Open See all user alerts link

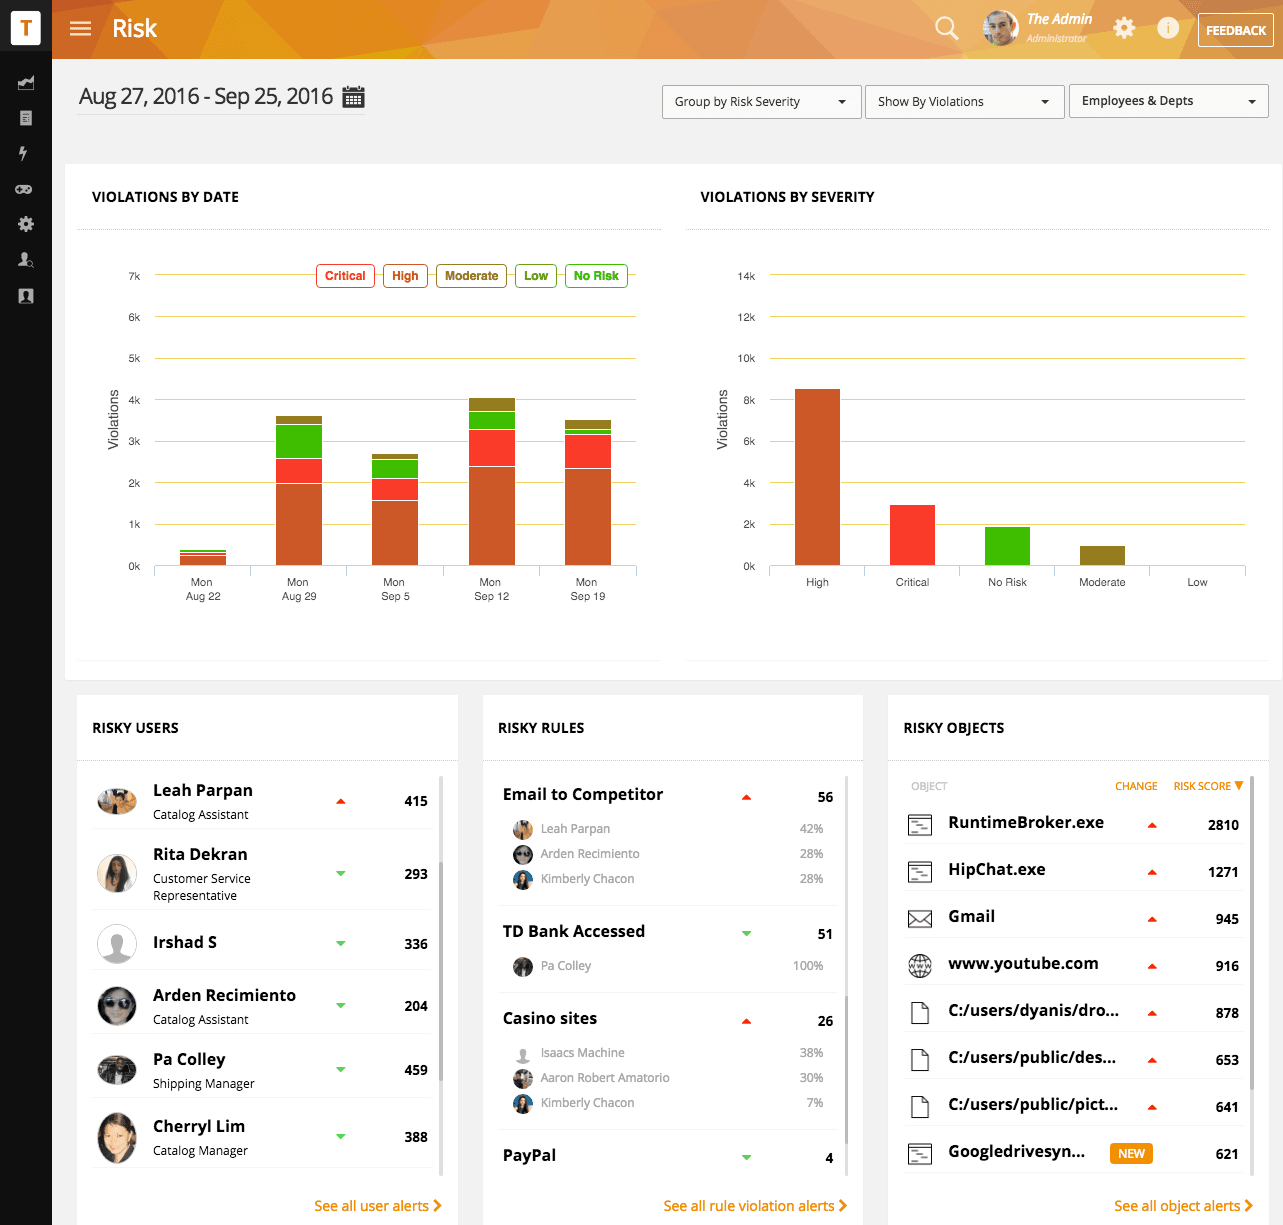378,1206
